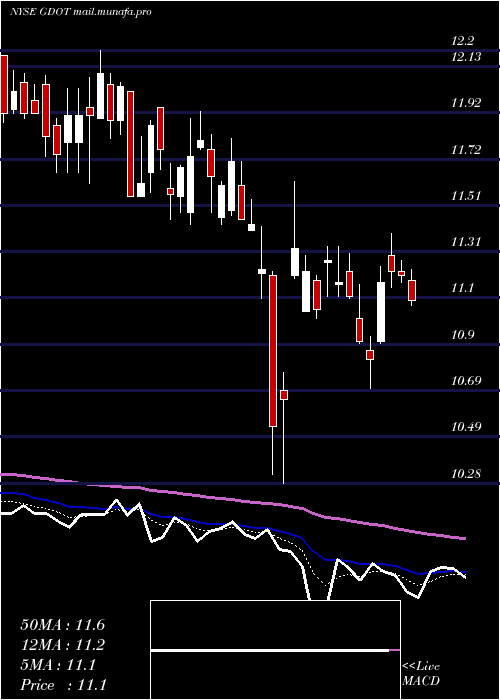500x700 pixels.
Task: Click the 5MA : 11.1 readout
Action: click(x=58, y=665)
